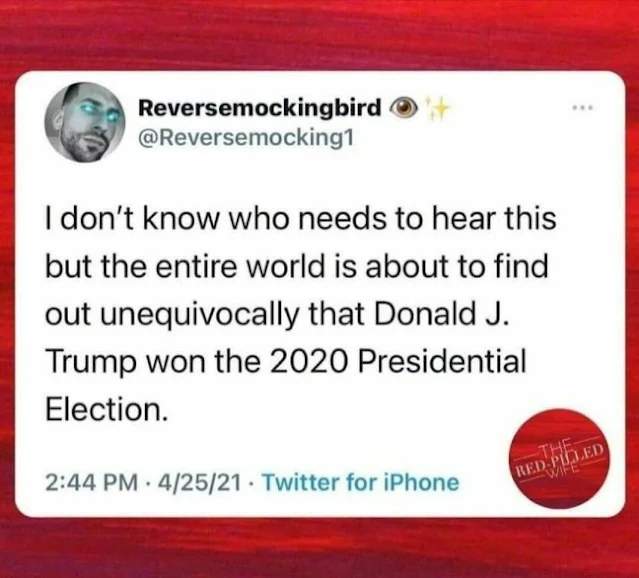Open the three-dot more options menu
Screen dimensions: 639x578
click(x=583, y=108)
